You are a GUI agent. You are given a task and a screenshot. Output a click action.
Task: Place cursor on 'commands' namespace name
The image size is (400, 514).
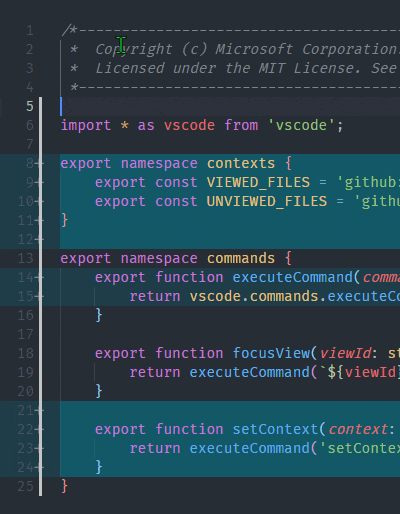point(241,258)
